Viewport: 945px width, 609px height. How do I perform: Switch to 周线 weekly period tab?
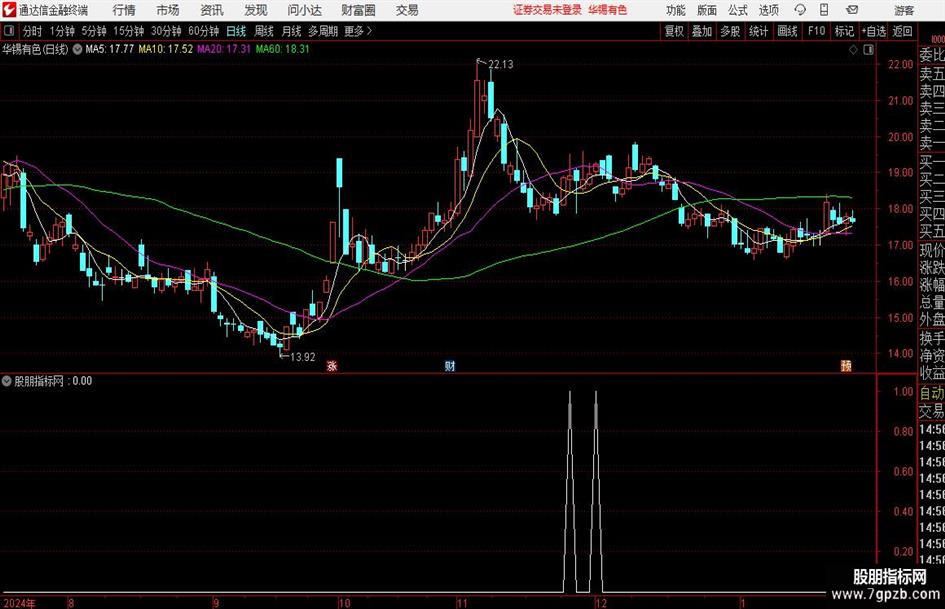pos(263,31)
